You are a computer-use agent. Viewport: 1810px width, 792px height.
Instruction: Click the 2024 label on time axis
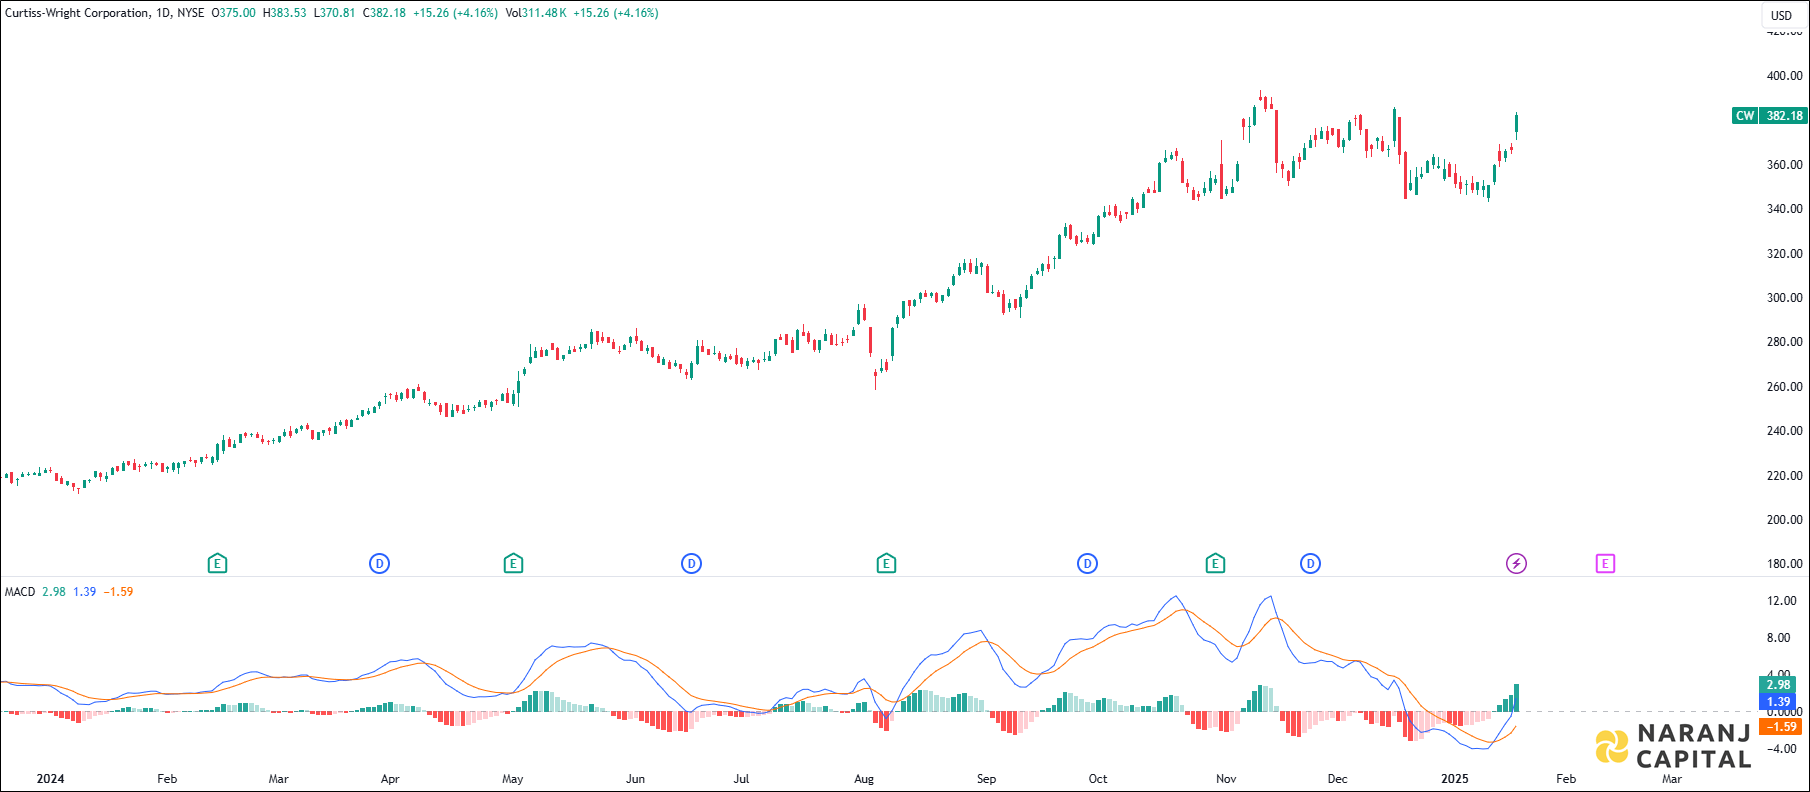50,779
